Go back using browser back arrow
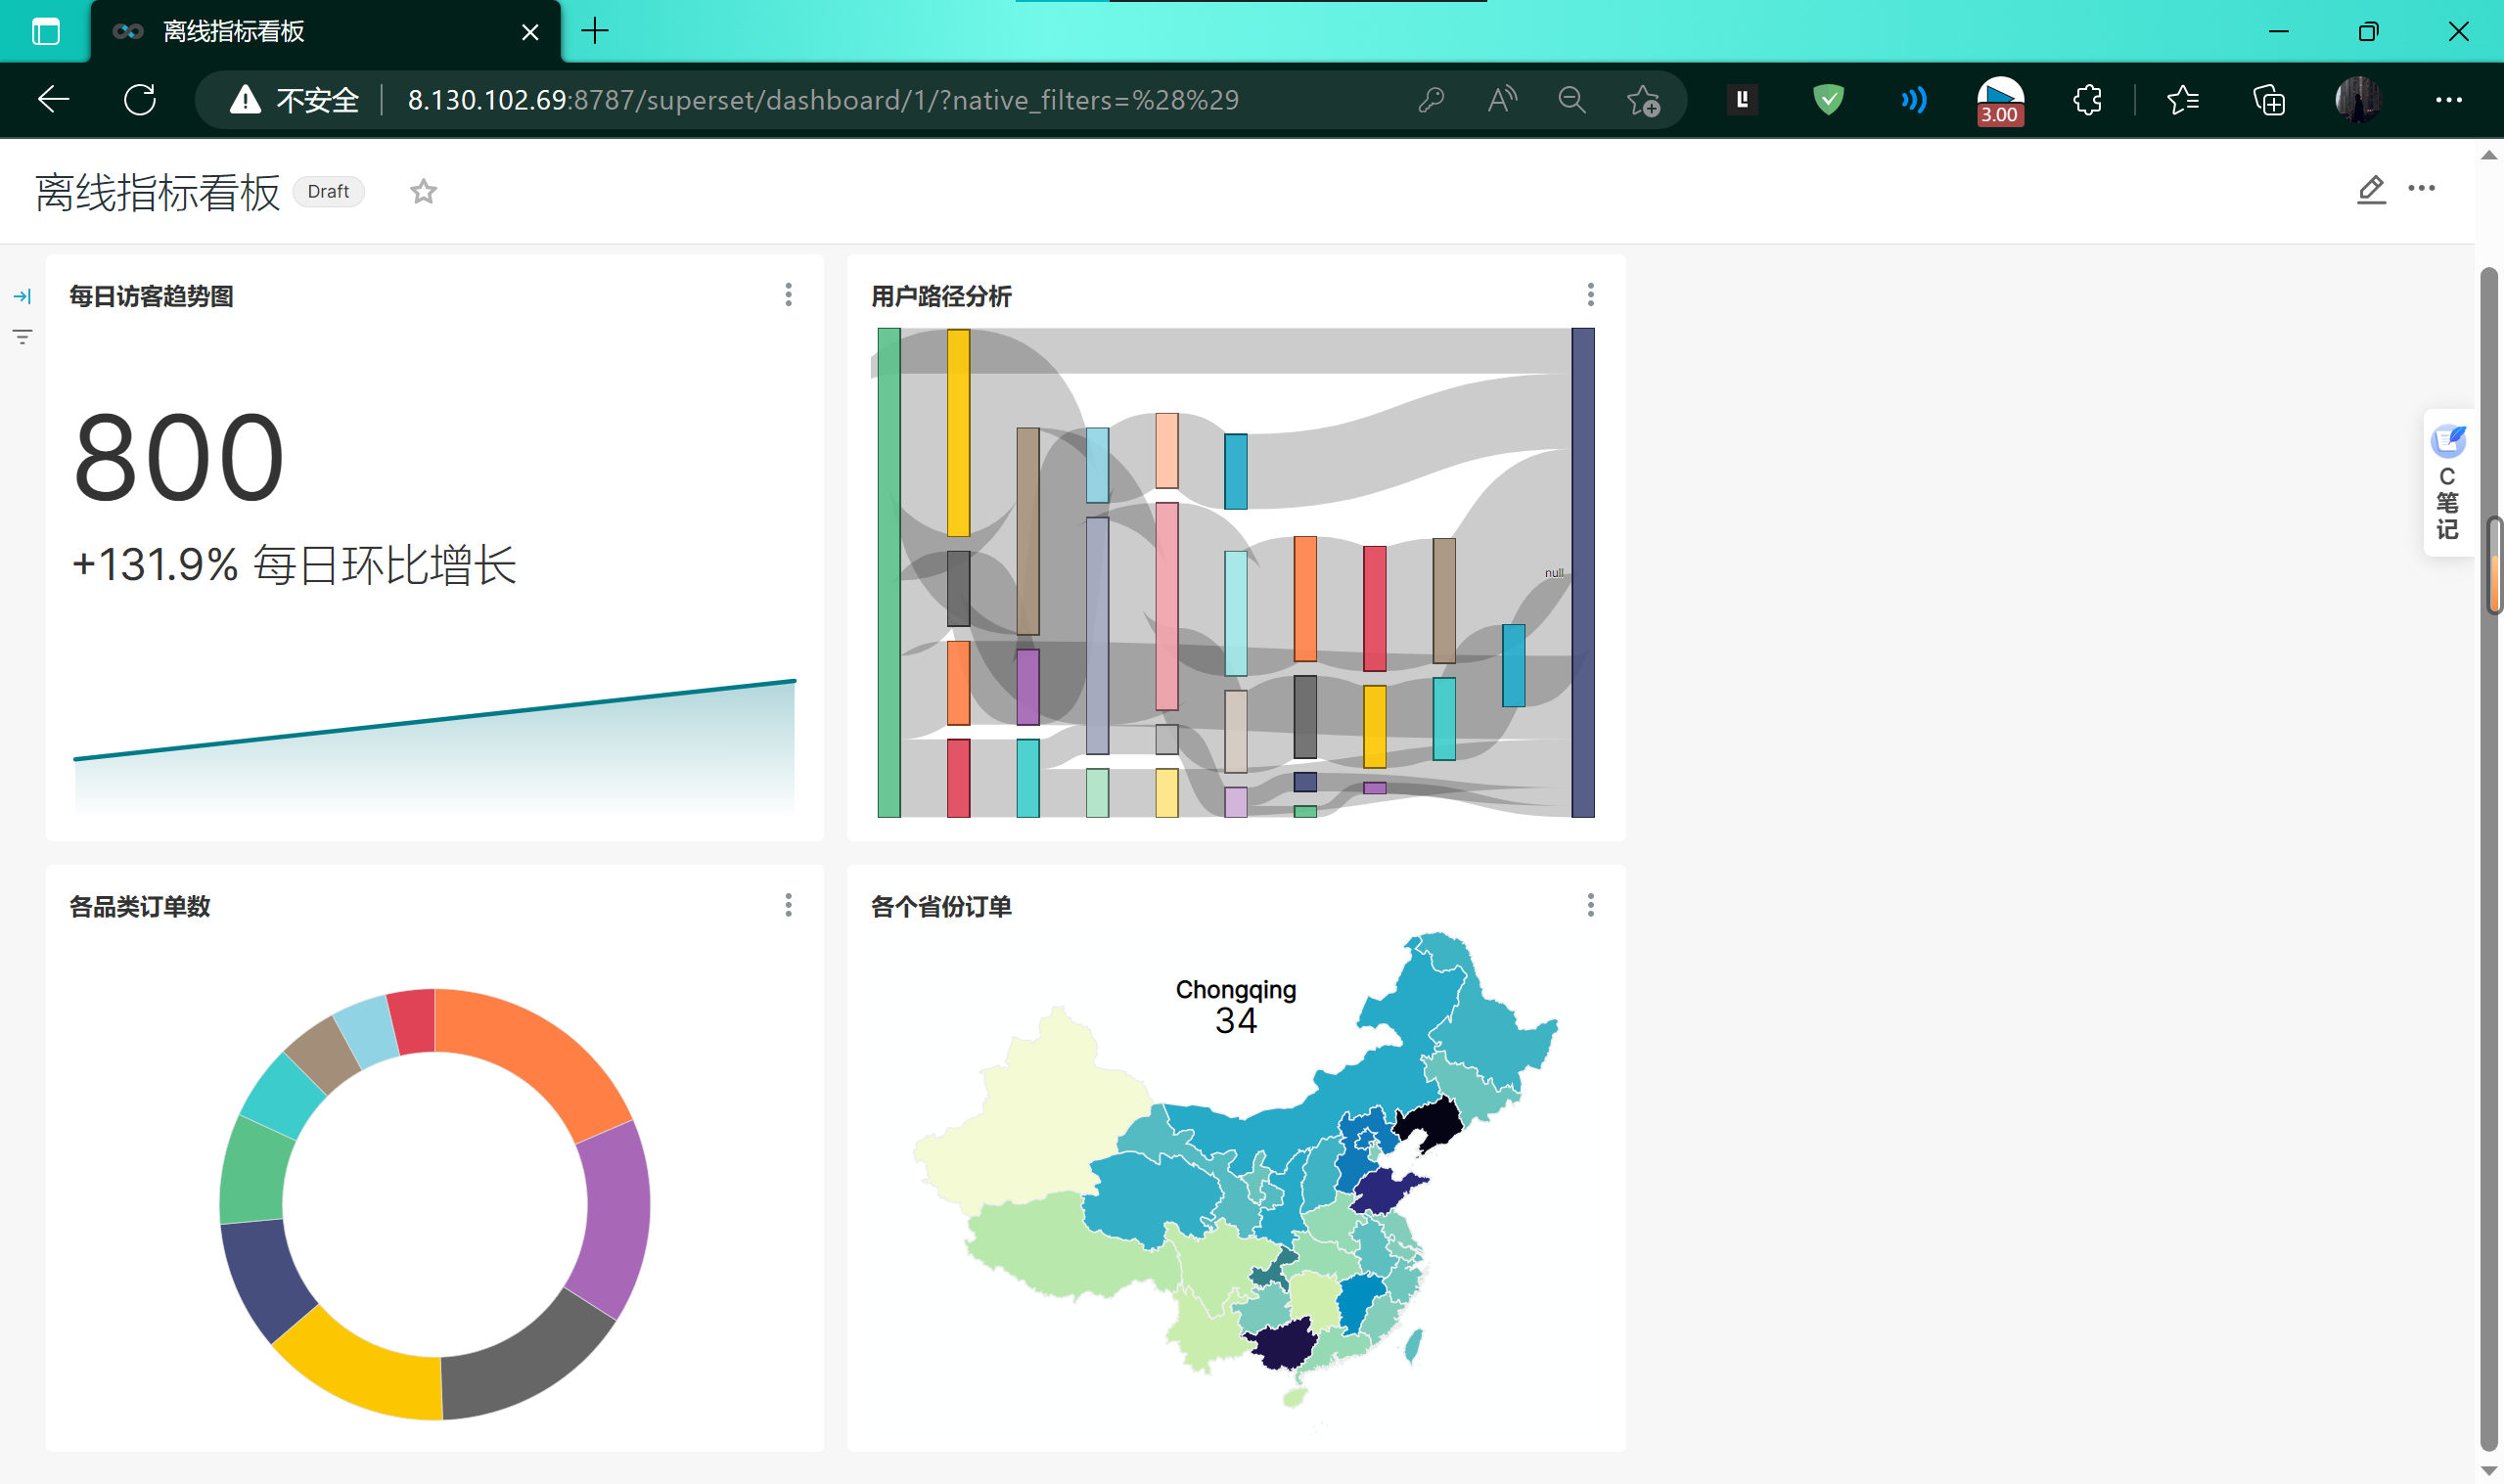Viewport: 2504px width, 1484px height. pos(53,100)
